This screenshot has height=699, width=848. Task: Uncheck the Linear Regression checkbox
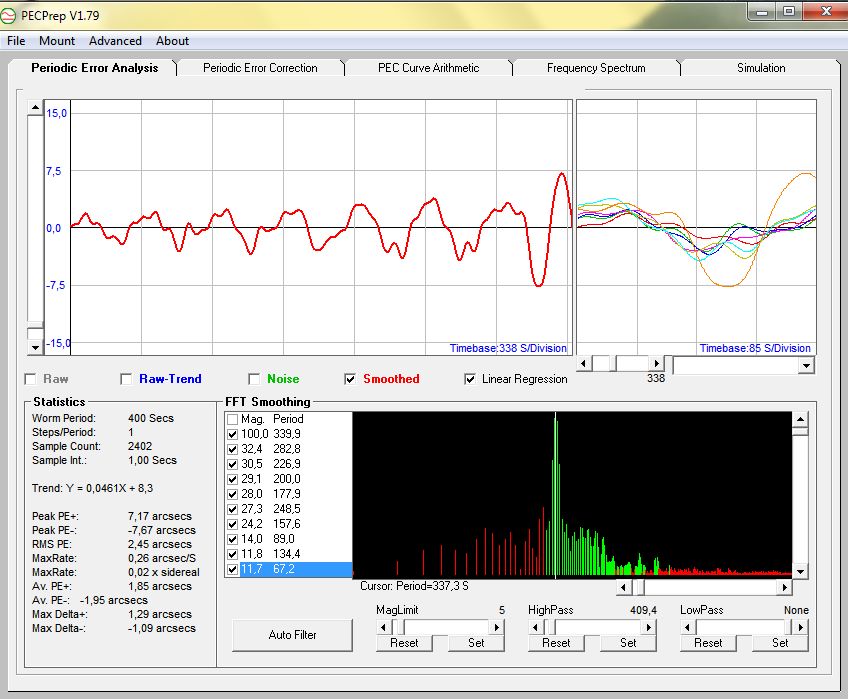470,379
